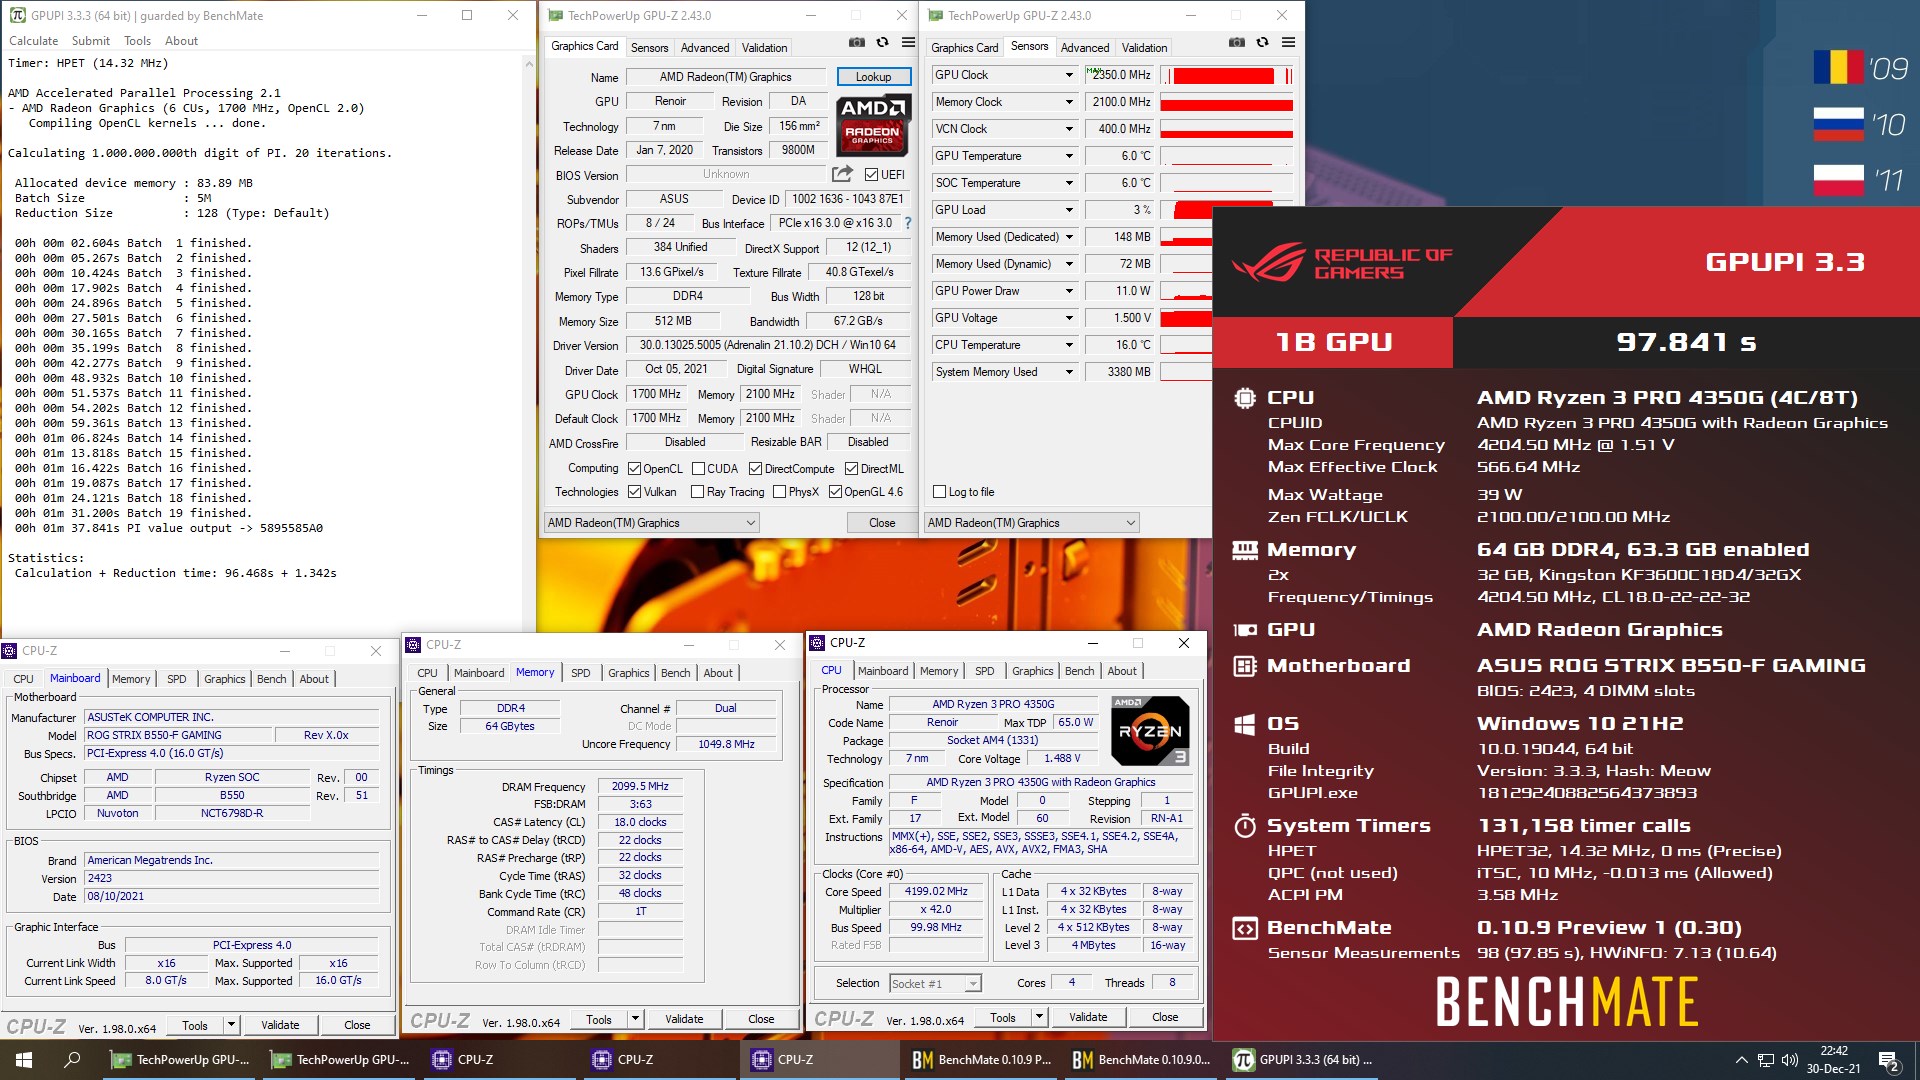Click the Poland '11 flag
Viewport: 1920px width, 1080px height.
coord(1838,179)
